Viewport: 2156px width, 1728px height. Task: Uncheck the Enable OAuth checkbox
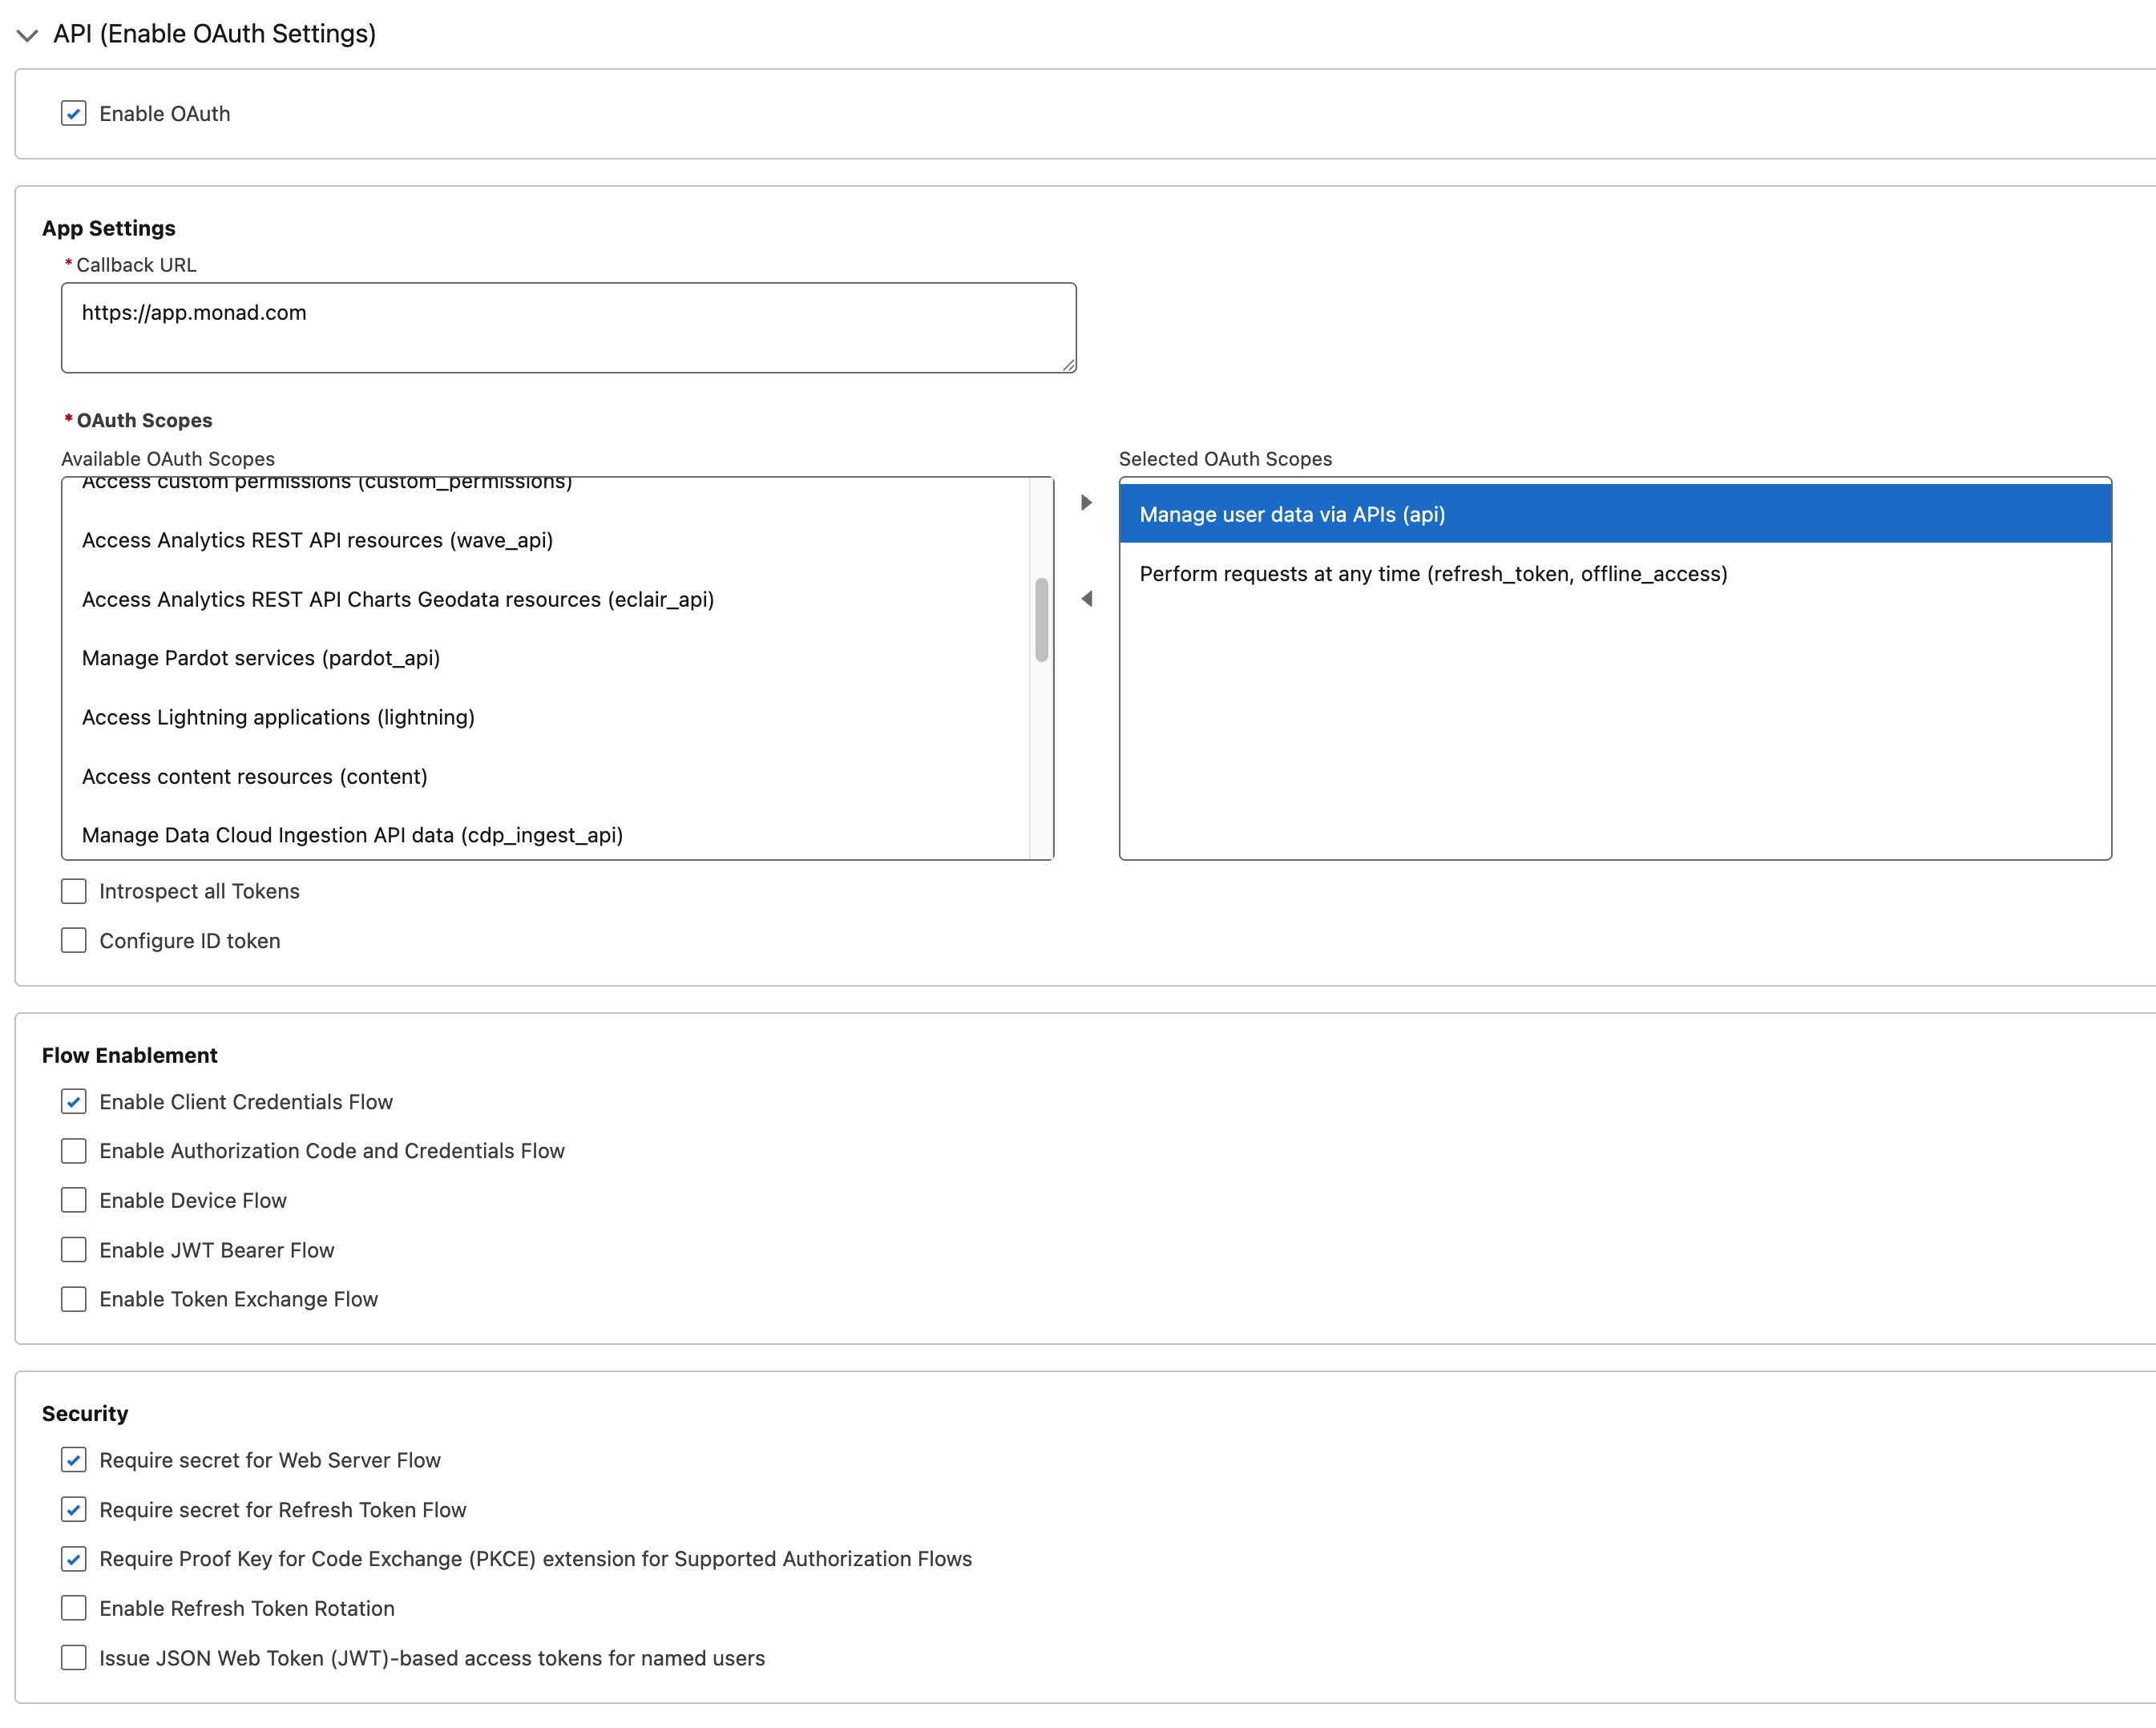[x=74, y=113]
